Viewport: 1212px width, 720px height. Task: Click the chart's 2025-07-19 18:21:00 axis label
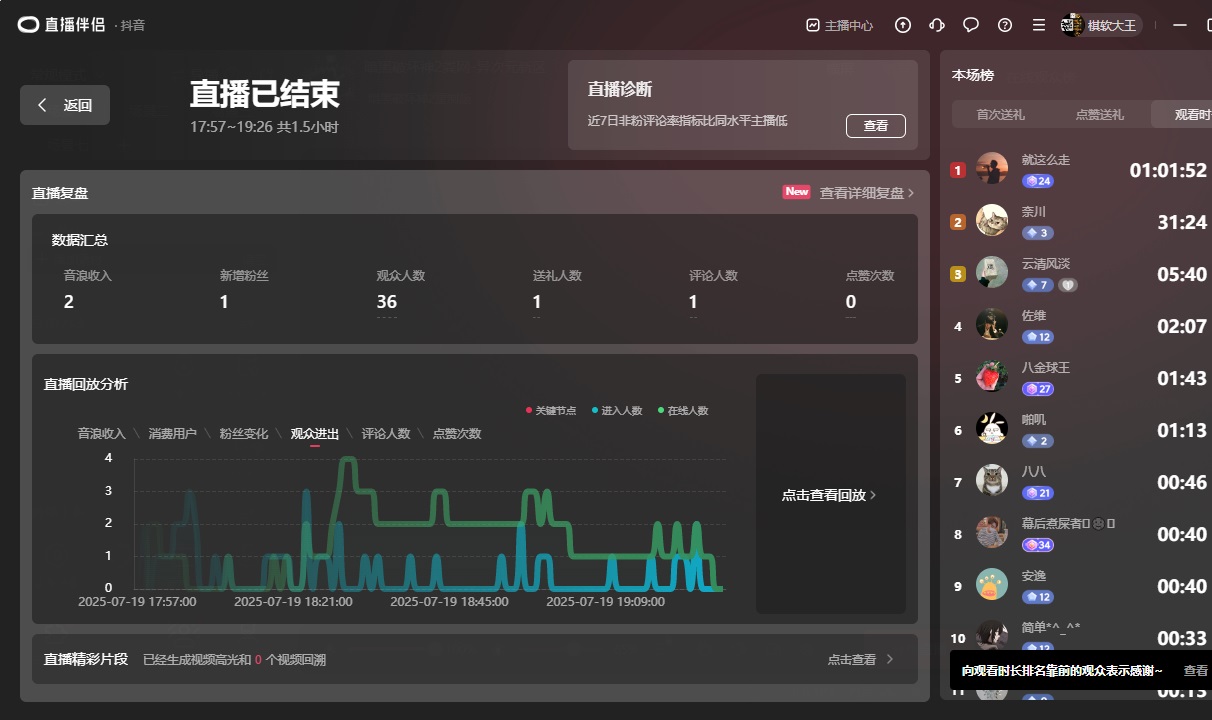[x=293, y=602]
